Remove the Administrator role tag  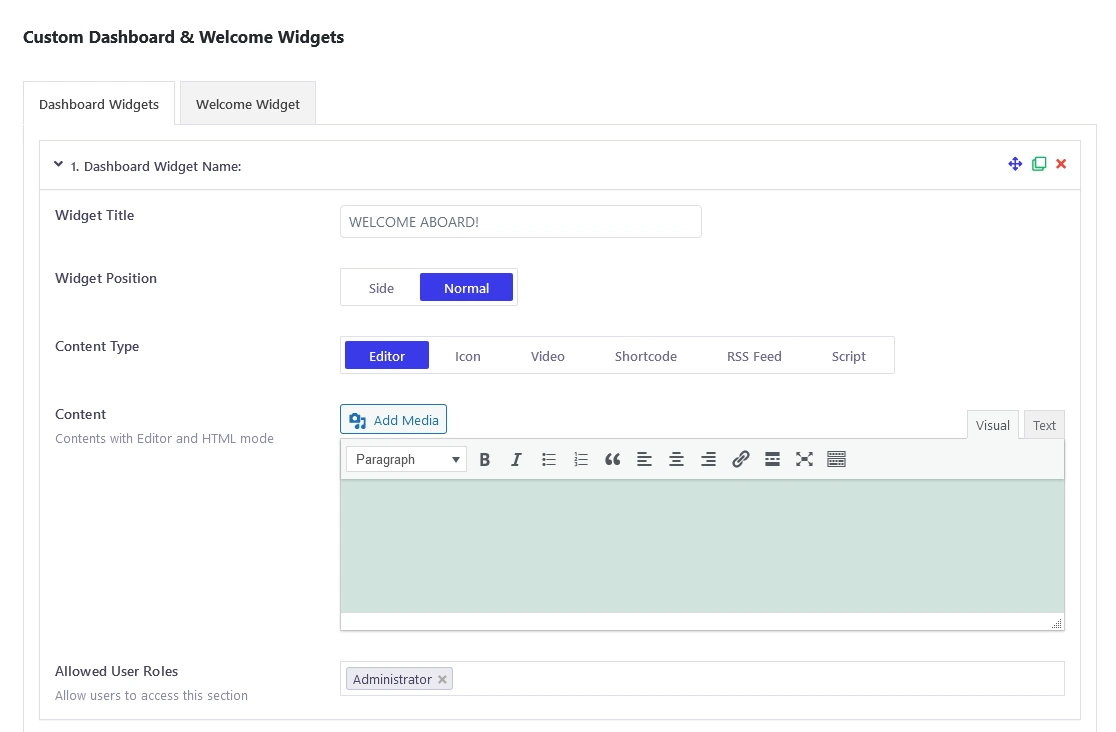click(442, 679)
